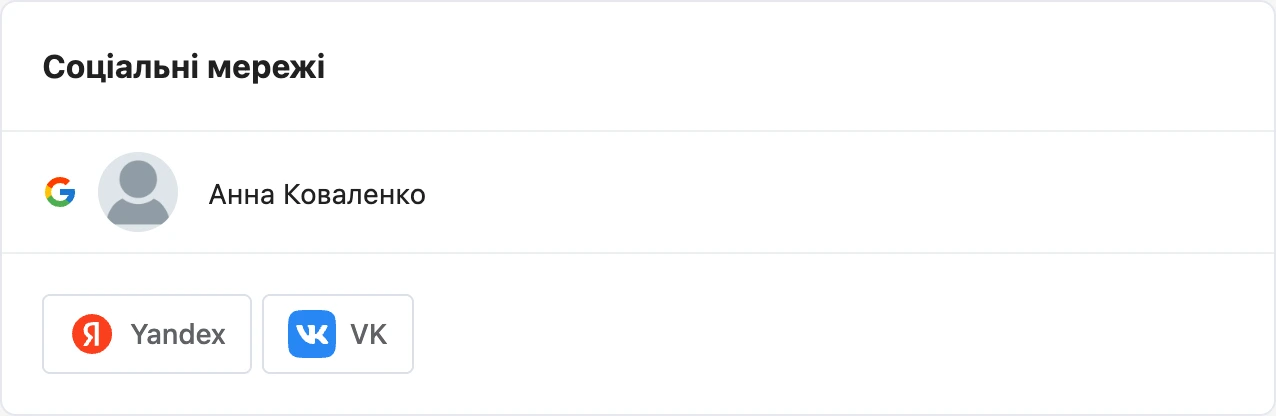The width and height of the screenshot is (1276, 416).
Task: Open the gray profile avatar placeholder
Action: click(138, 192)
